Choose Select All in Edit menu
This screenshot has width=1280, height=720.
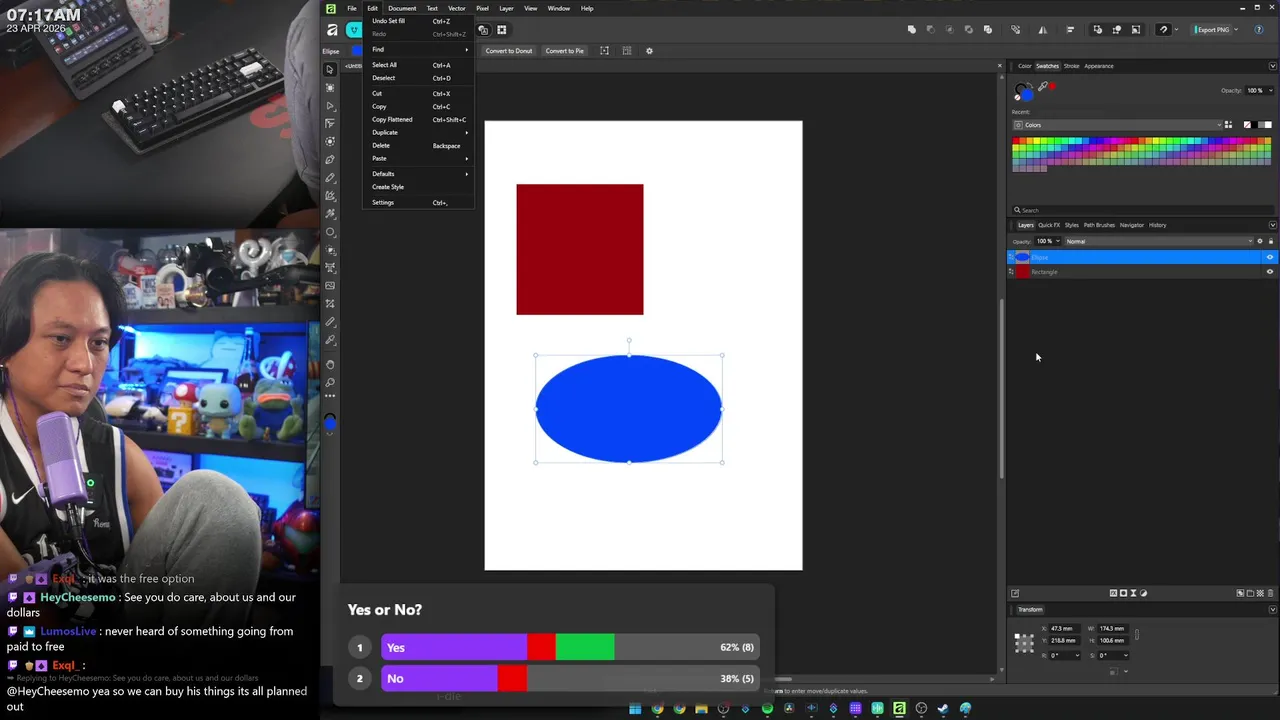pyautogui.click(x=418, y=65)
